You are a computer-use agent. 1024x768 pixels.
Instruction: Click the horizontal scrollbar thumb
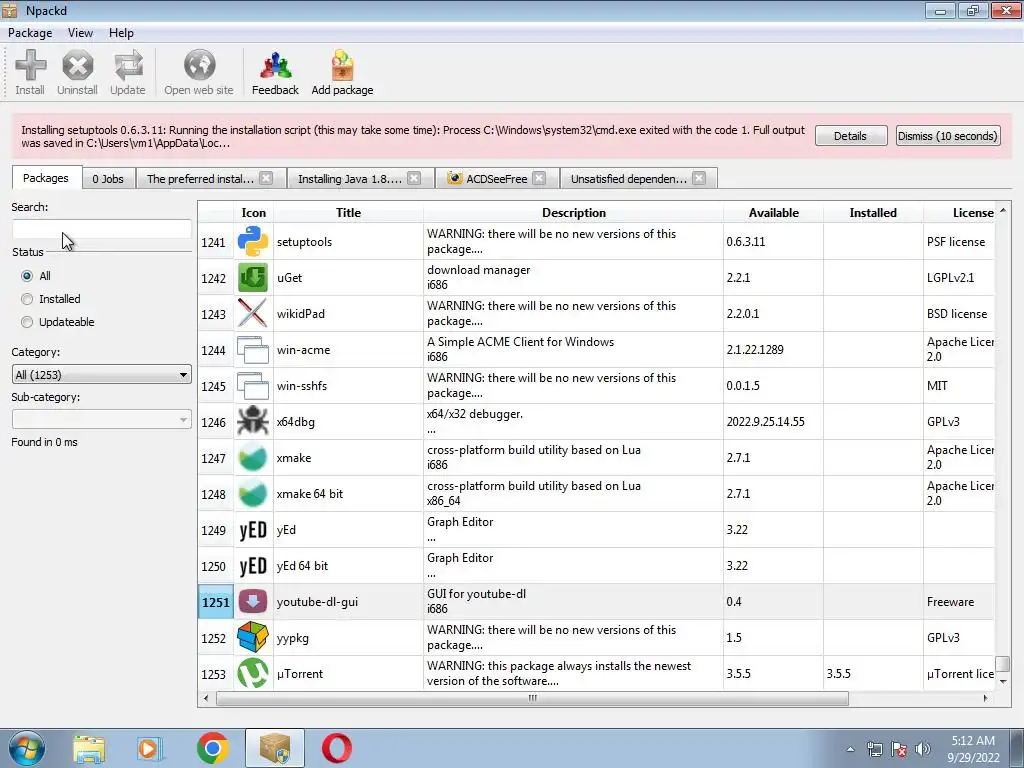click(532, 698)
